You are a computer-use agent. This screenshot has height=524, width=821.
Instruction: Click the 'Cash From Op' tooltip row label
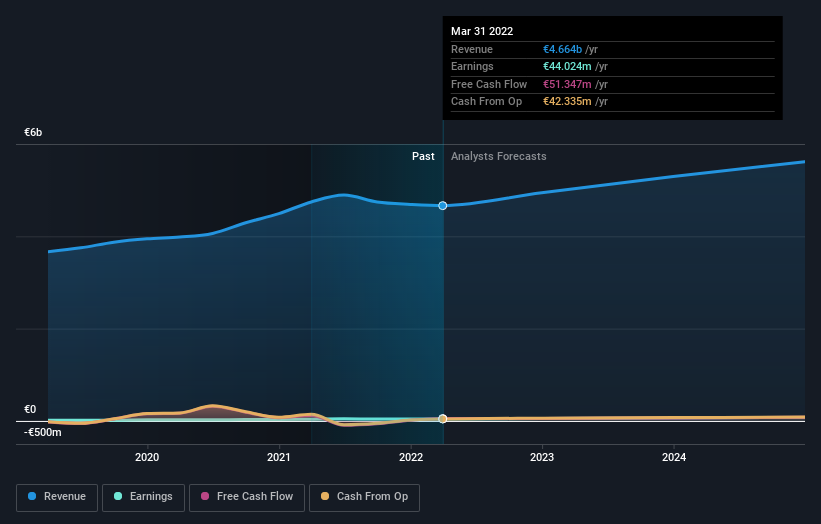point(486,102)
